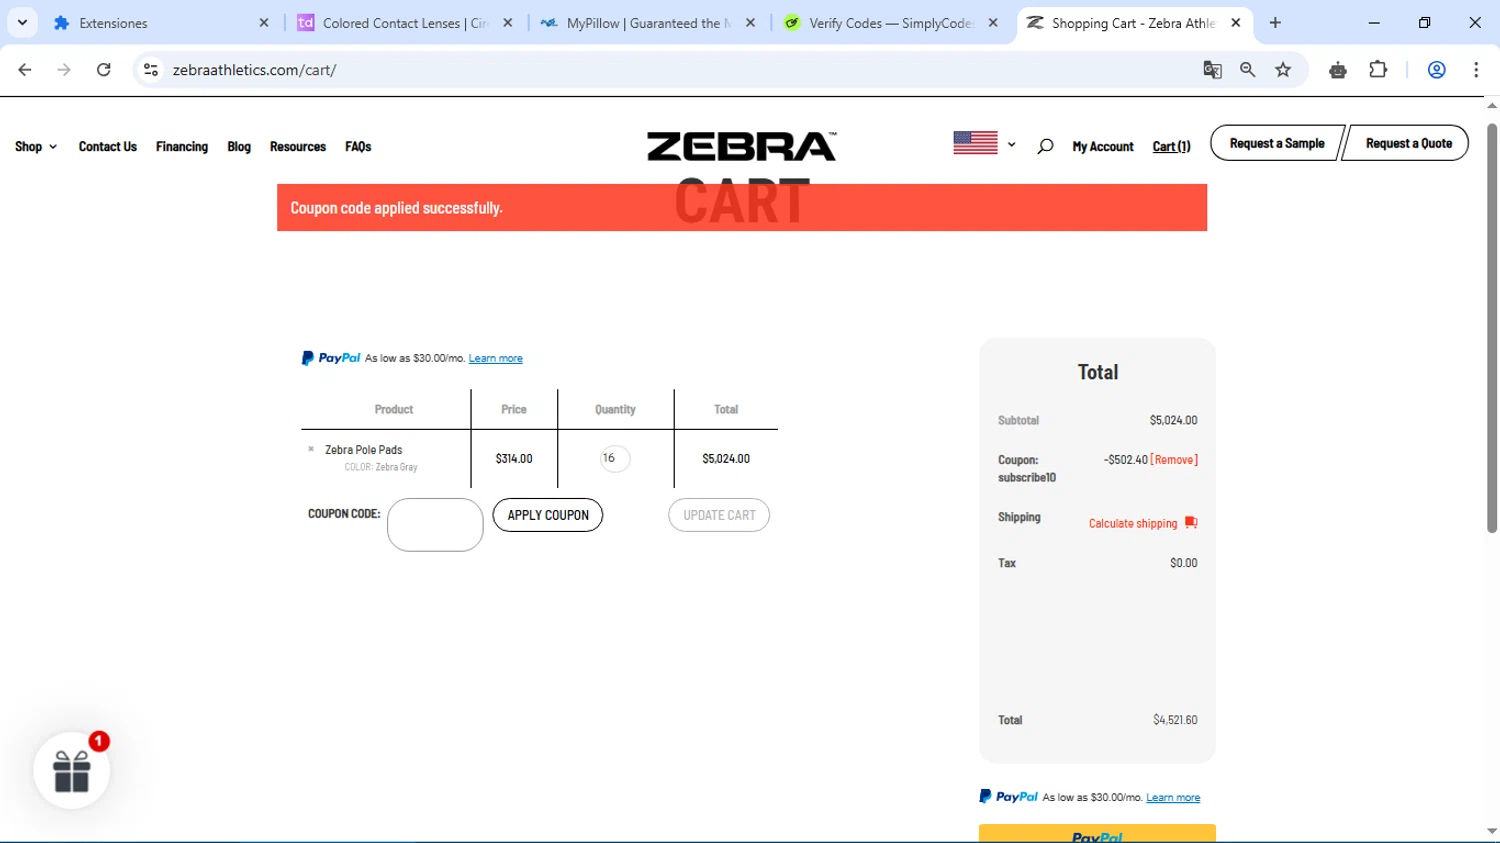This screenshot has height=843, width=1500.
Task: Click the scrollbar up arrow
Action: click(x=1492, y=105)
